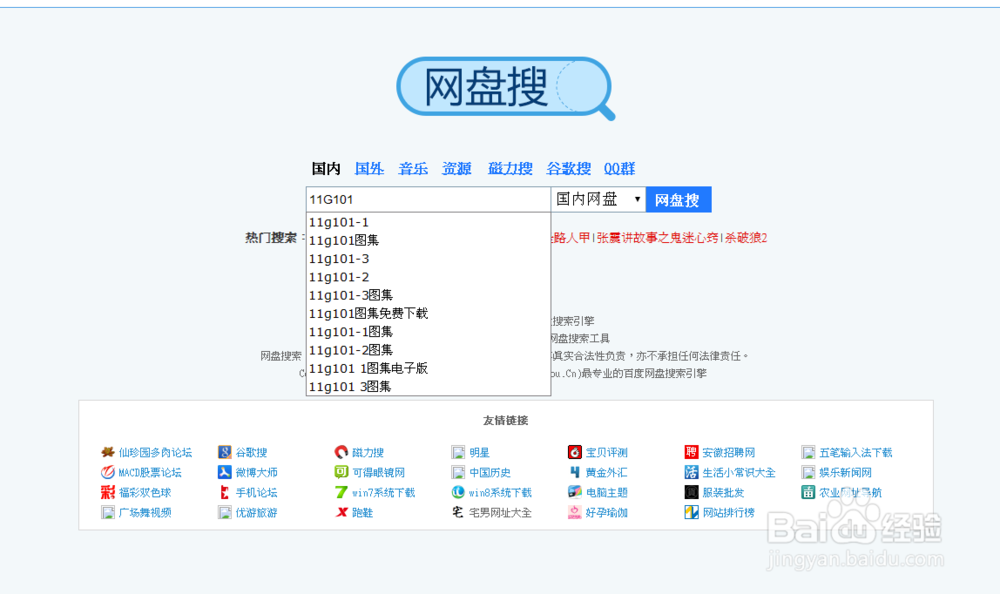Image resolution: width=1000 pixels, height=594 pixels.
Task: Open hot search 杀破狼2
Action: 746,238
